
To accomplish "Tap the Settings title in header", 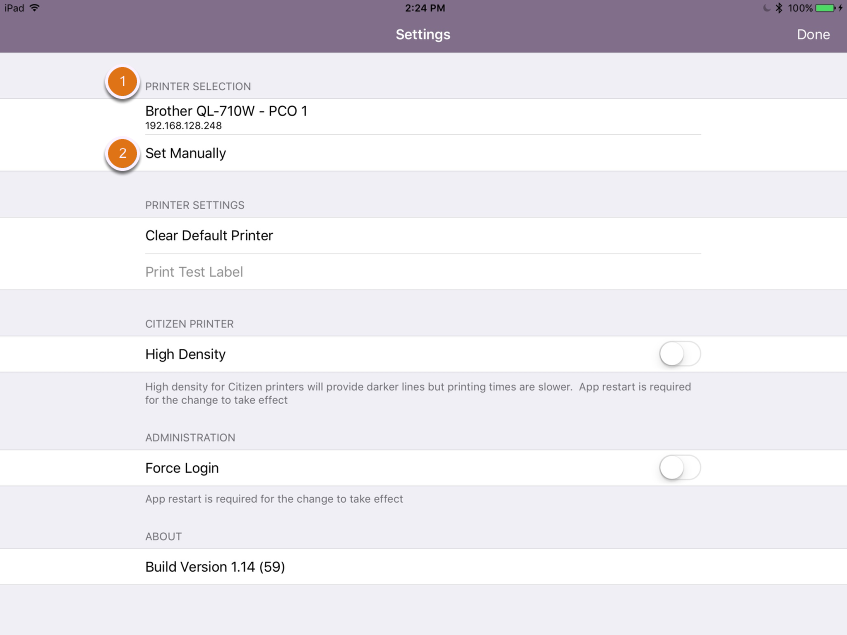I will [x=423, y=35].
